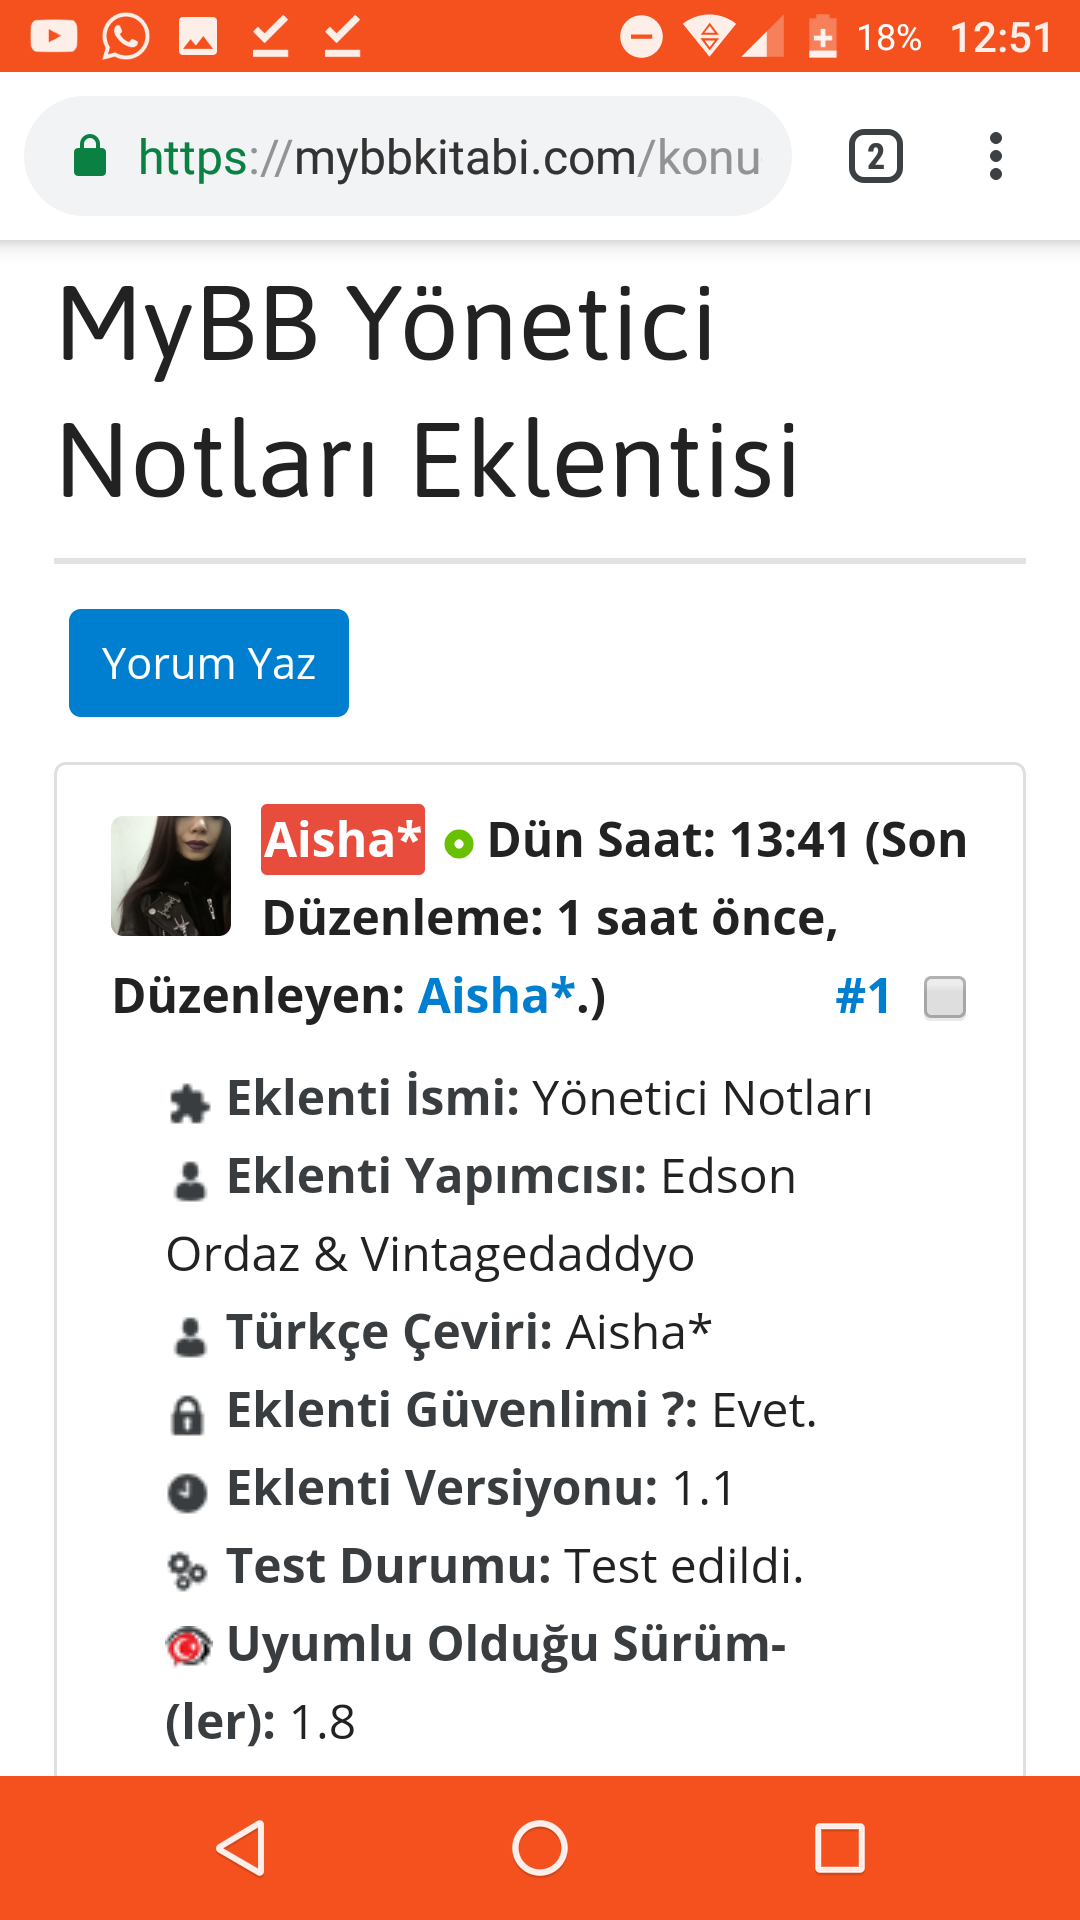
Task: Click the green online status dot
Action: (x=459, y=844)
